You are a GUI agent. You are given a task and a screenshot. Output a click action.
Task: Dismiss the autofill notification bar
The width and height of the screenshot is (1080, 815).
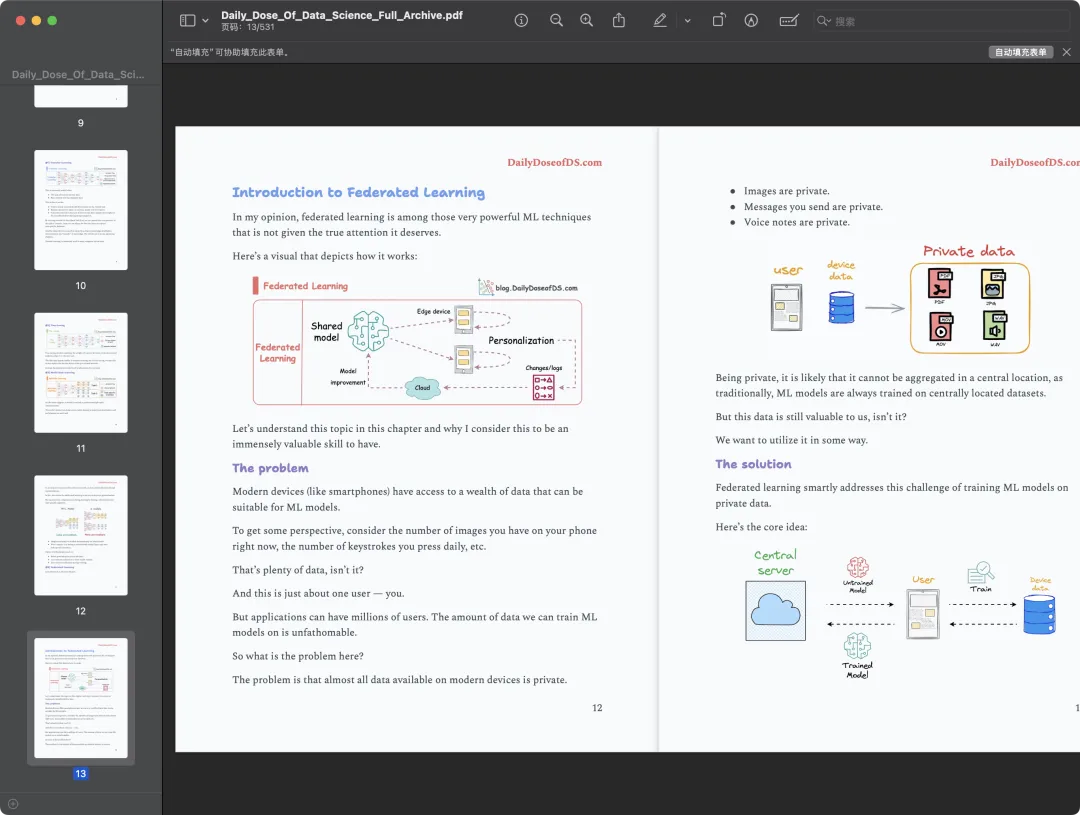(x=1066, y=52)
